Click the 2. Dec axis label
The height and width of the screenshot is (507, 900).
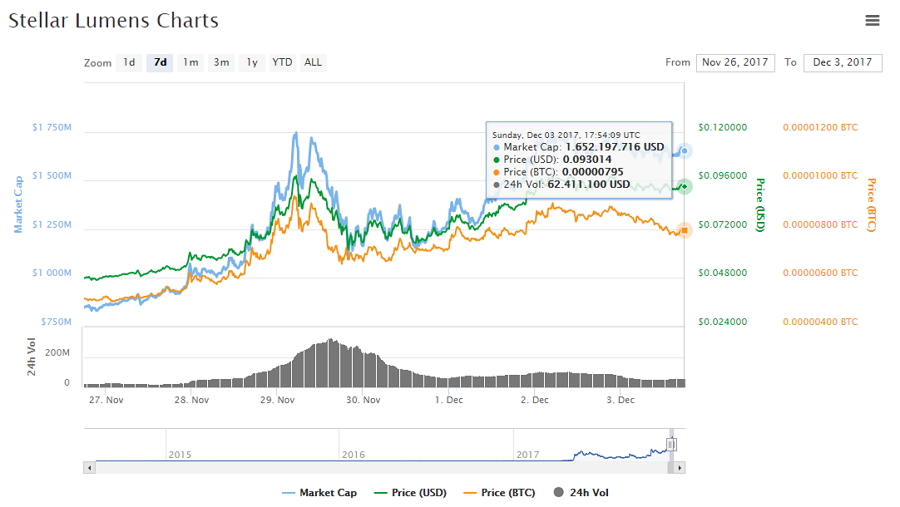(534, 400)
